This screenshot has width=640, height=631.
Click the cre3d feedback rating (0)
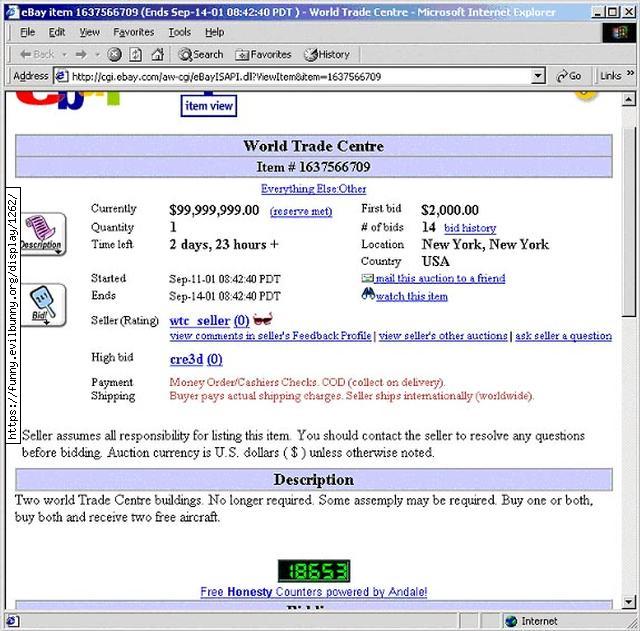215,360
